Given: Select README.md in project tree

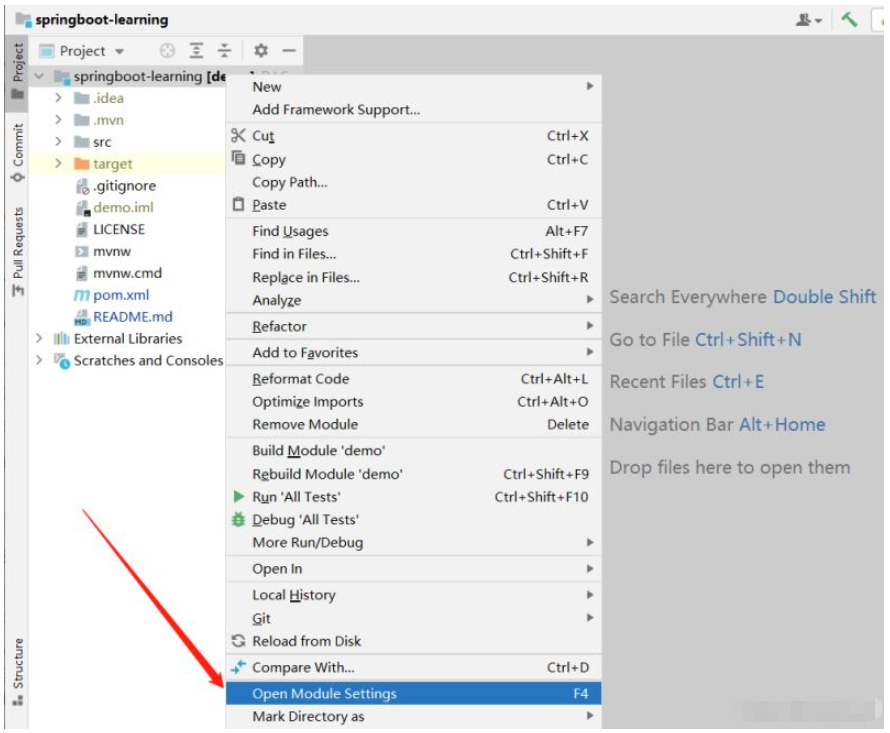Looking at the screenshot, I should click(x=132, y=317).
